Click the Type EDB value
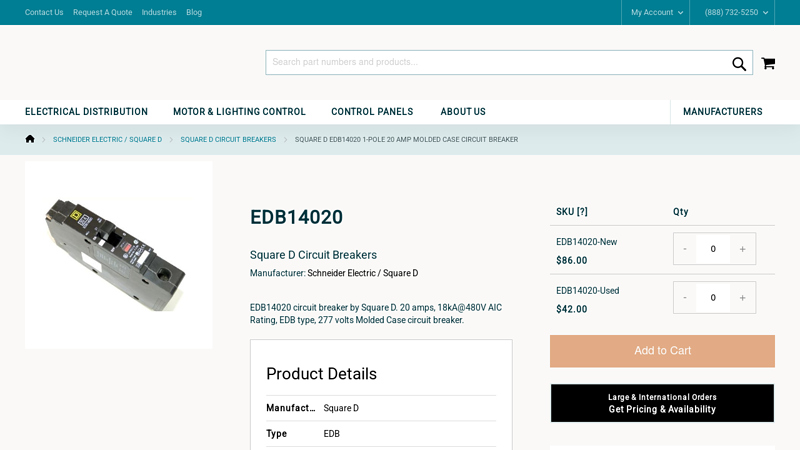The height and width of the screenshot is (450, 800). 331,434
